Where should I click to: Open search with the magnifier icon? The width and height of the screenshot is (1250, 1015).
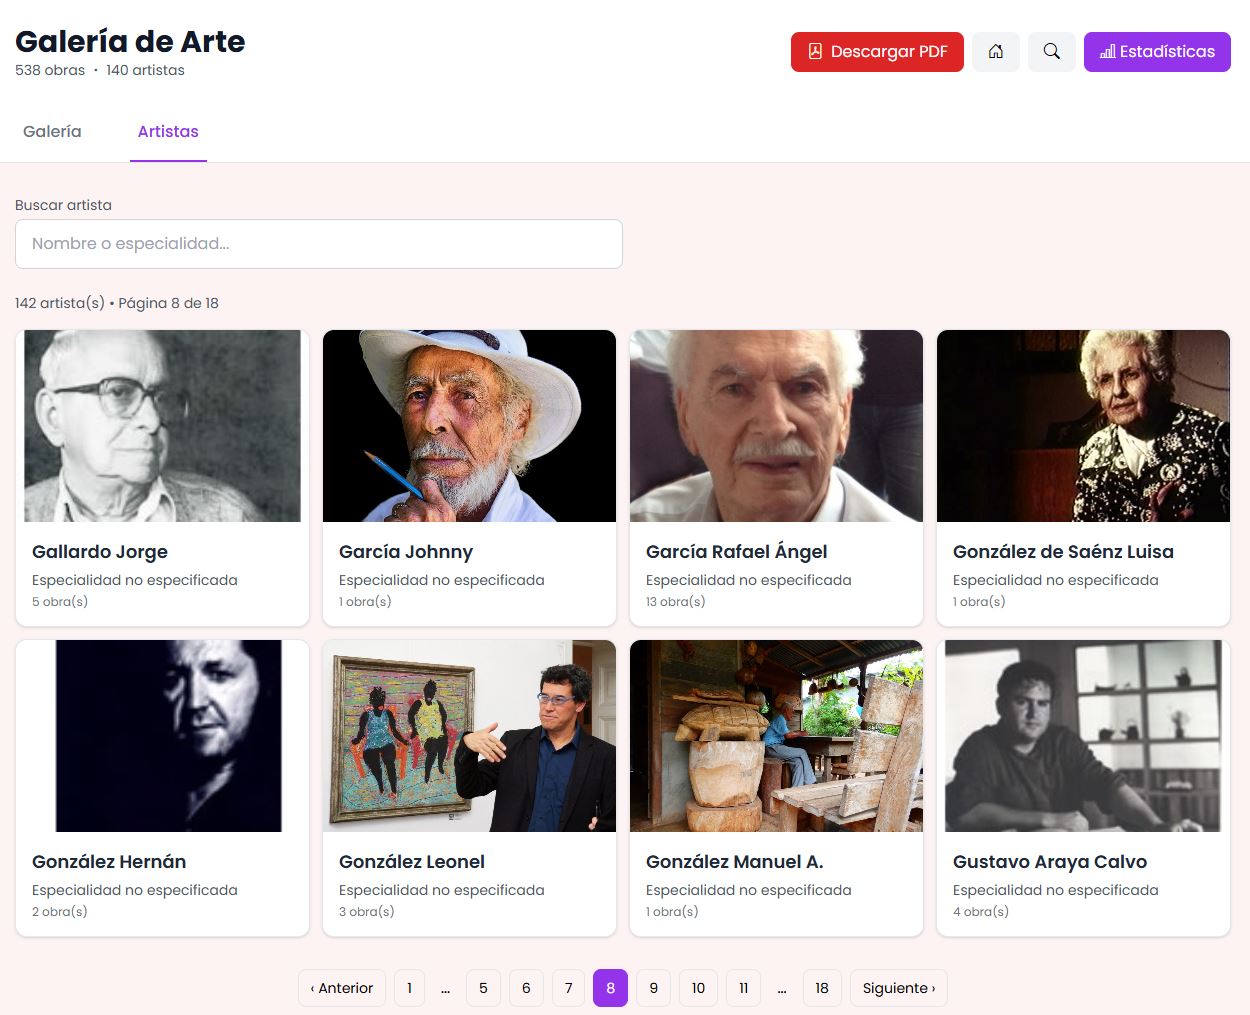(1051, 52)
